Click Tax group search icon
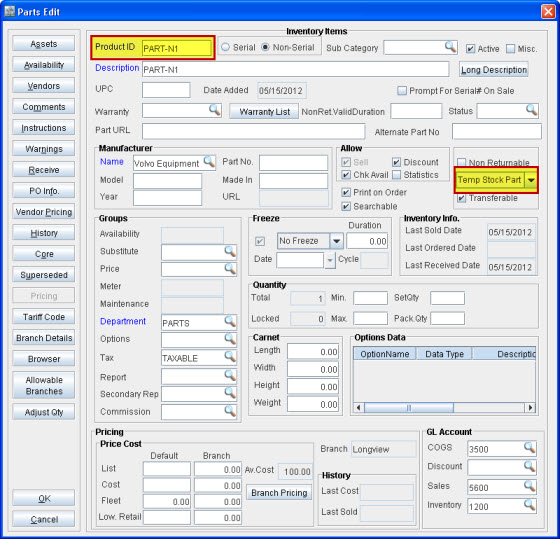 pyautogui.click(x=230, y=356)
